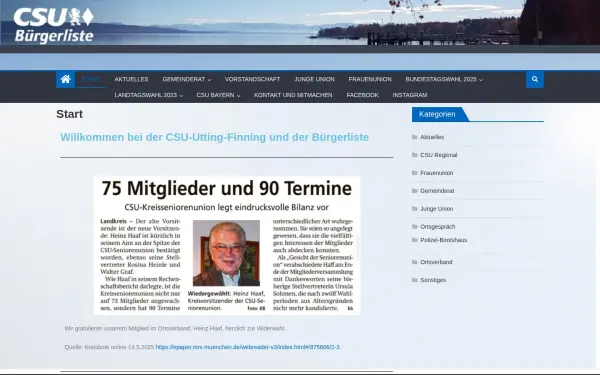Go to Aktuelles in the navigation
Screen dimensions: 600x375
(131, 79)
